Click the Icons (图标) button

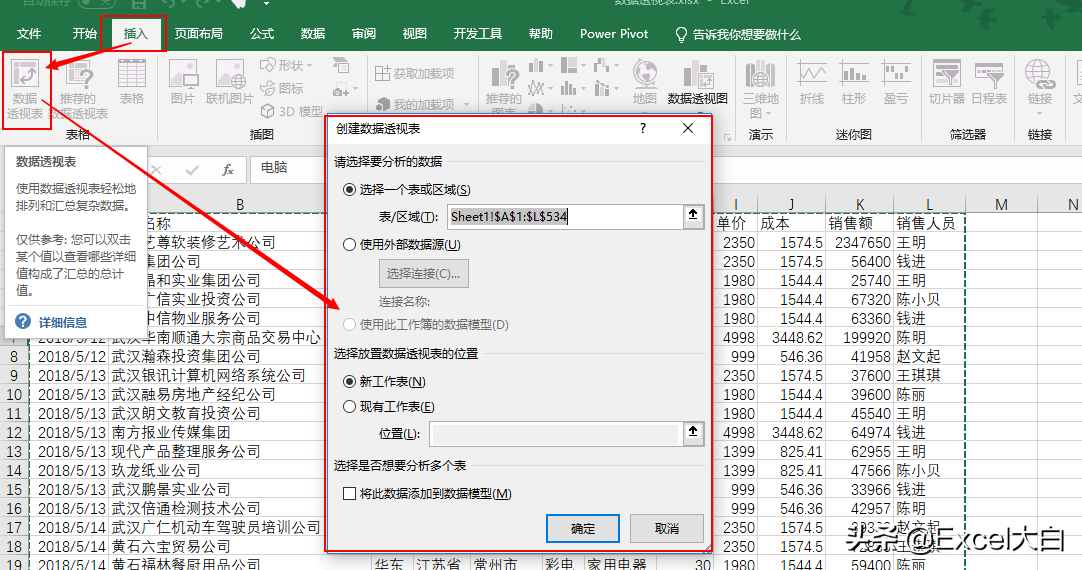pyautogui.click(x=282, y=88)
